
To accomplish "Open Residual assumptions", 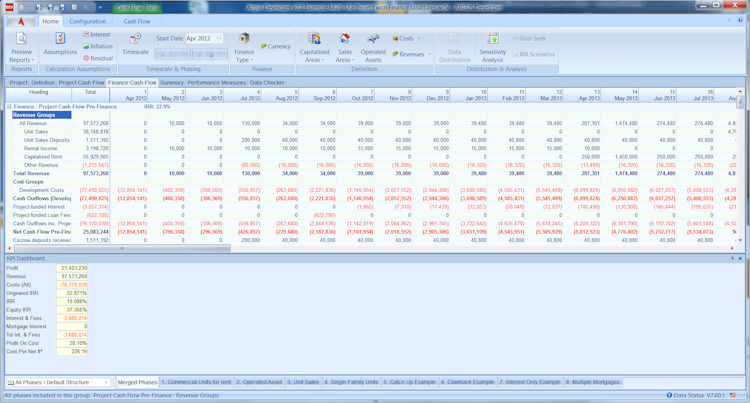I will (x=98, y=58).
